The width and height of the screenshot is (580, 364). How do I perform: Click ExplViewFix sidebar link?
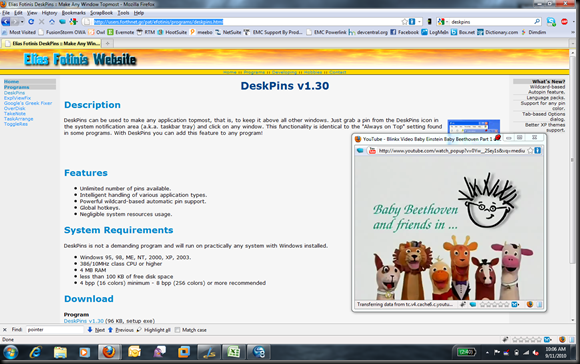point(17,98)
